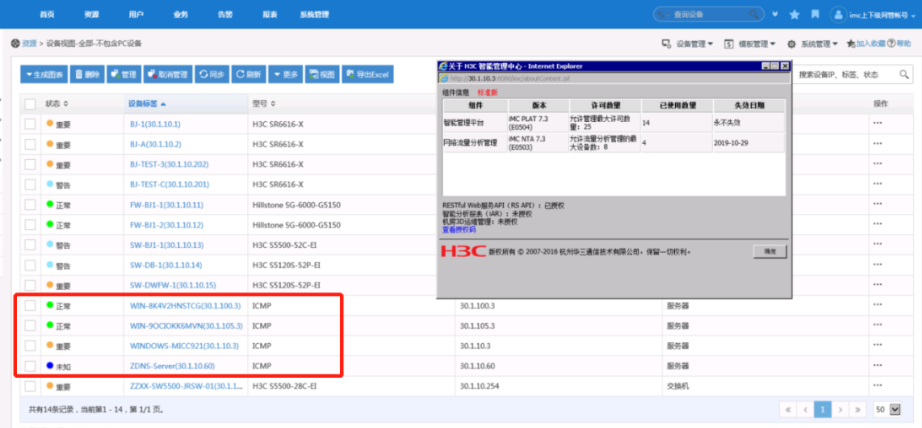Open the 资源 top menu
The height and width of the screenshot is (428, 922).
pyautogui.click(x=91, y=14)
